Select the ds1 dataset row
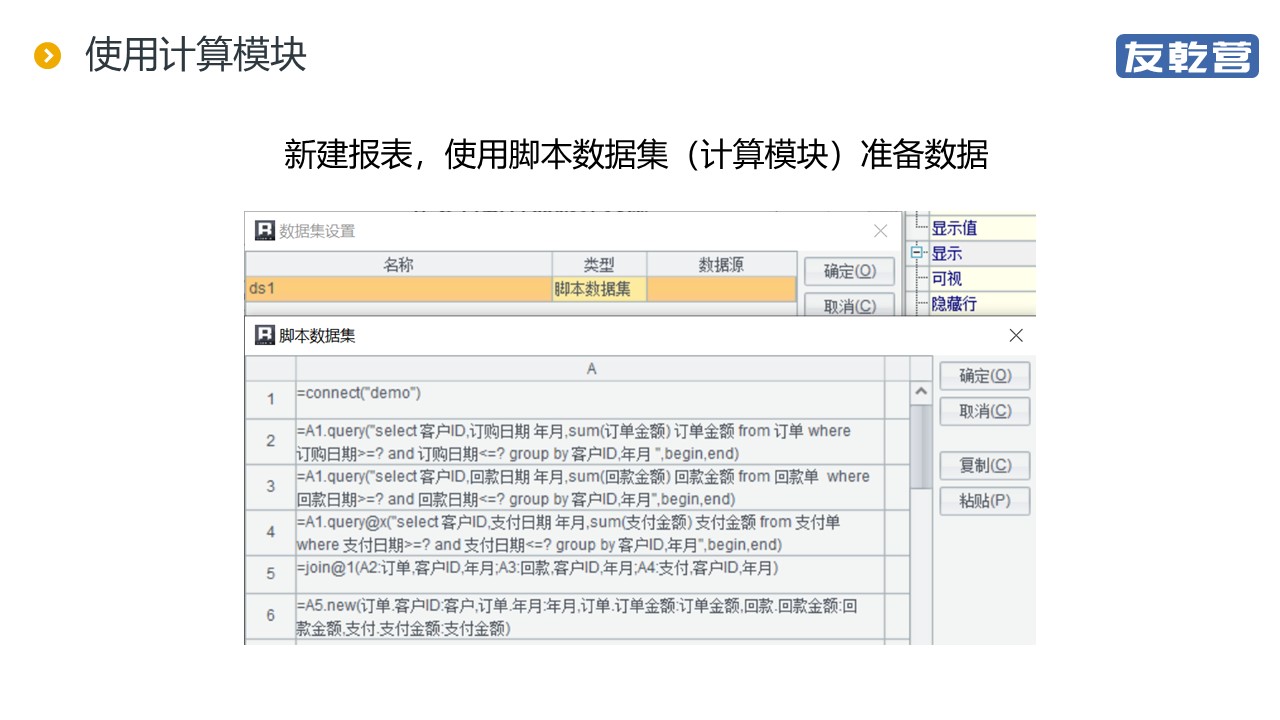Screen dimensions: 1280x720 click(x=521, y=289)
